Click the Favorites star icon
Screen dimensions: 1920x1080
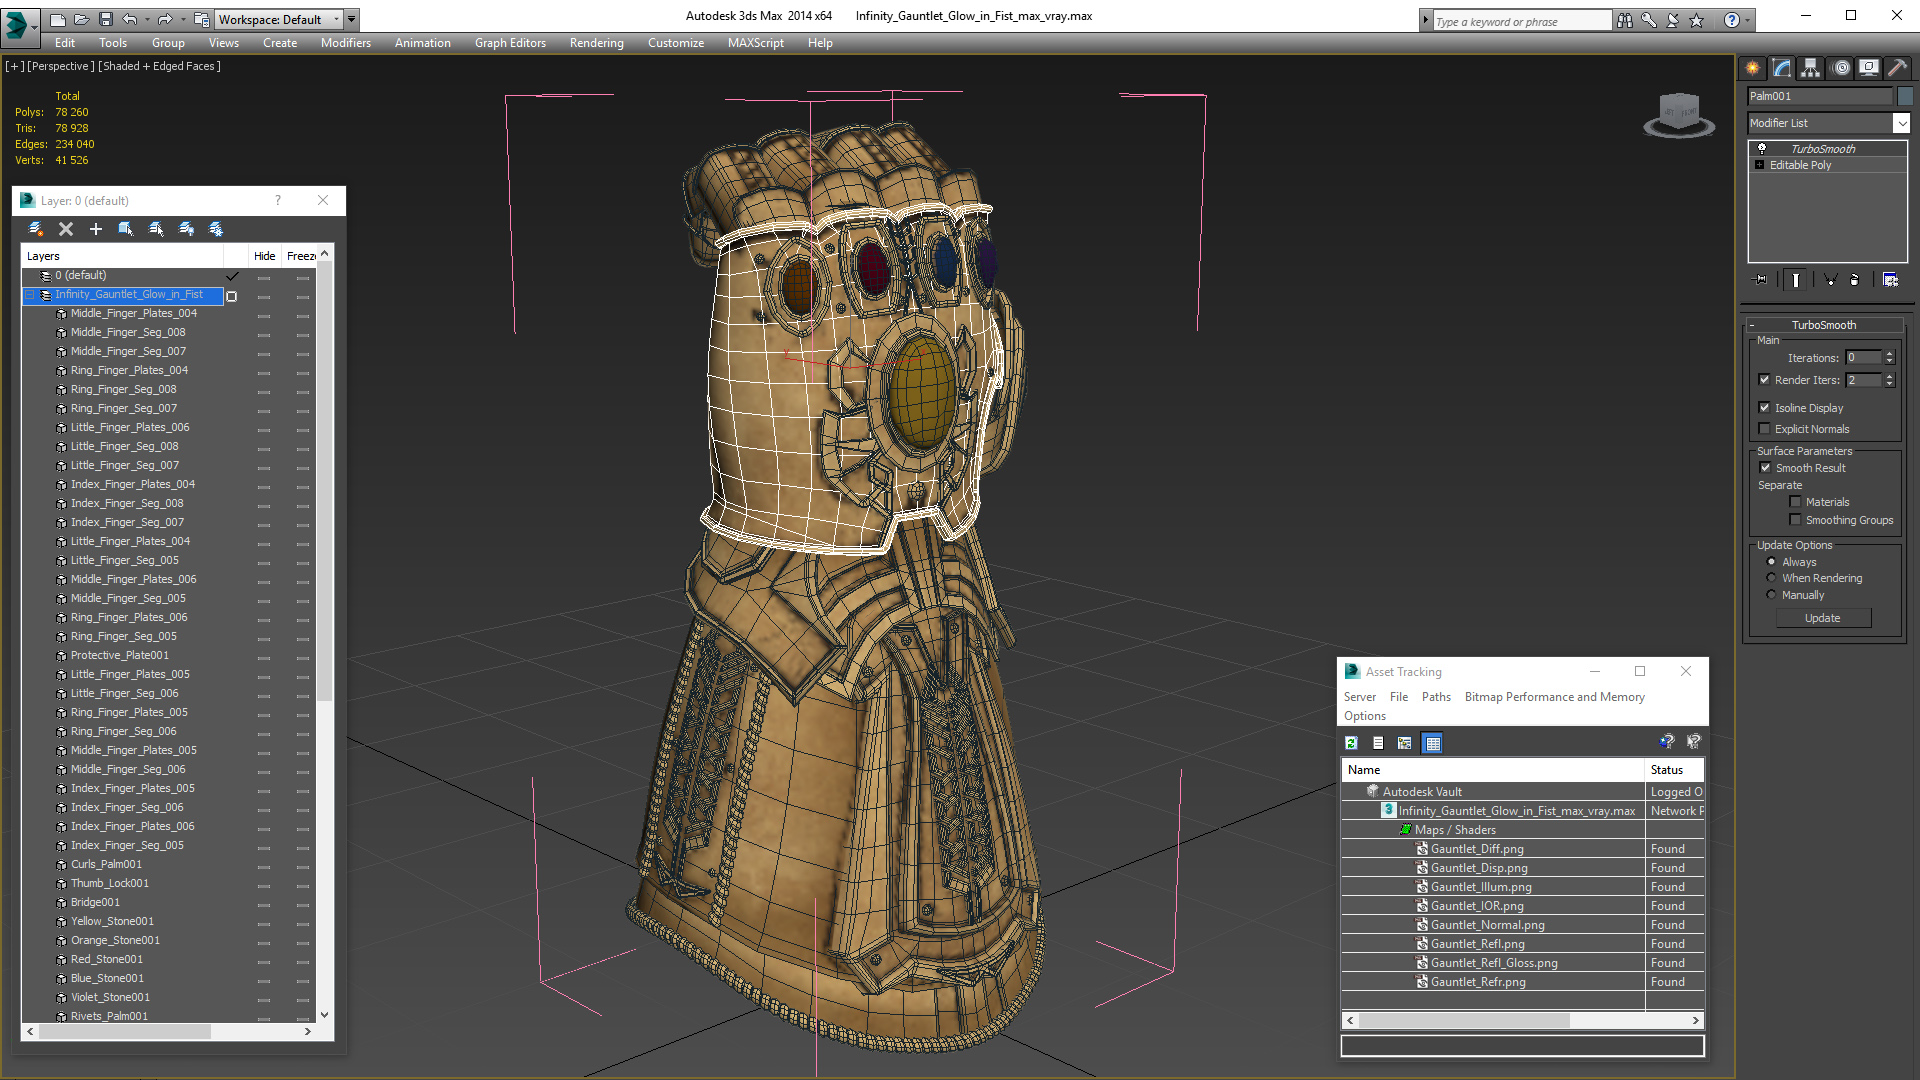[1696, 20]
